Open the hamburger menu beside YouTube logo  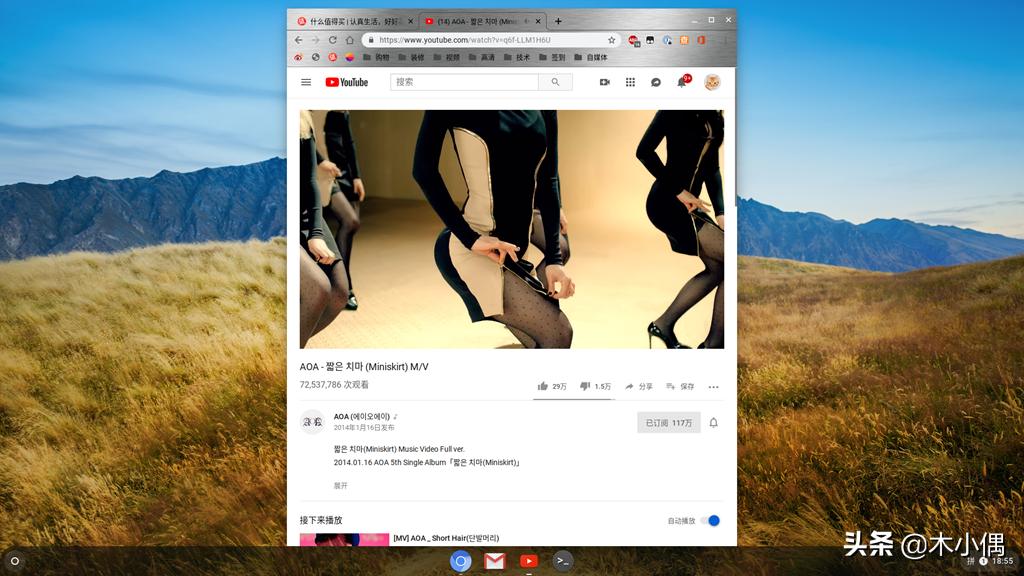306,82
